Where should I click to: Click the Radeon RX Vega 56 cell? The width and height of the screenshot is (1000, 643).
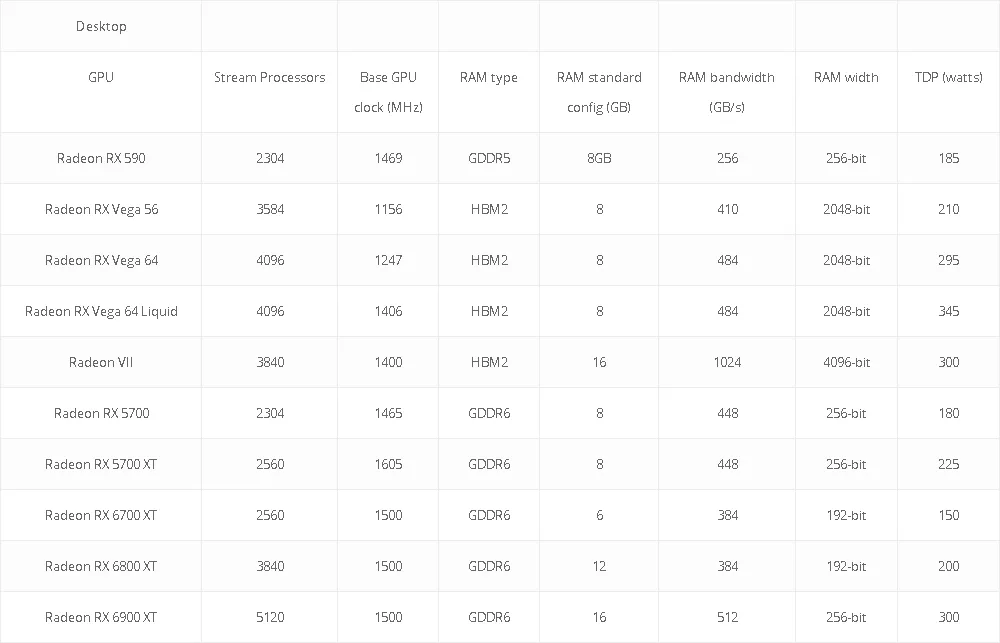point(101,209)
